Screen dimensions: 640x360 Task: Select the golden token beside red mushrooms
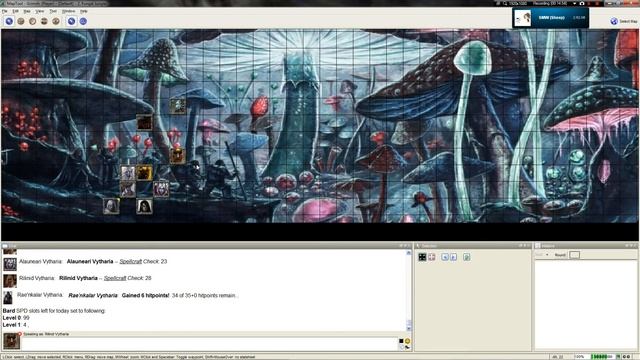coord(177,156)
